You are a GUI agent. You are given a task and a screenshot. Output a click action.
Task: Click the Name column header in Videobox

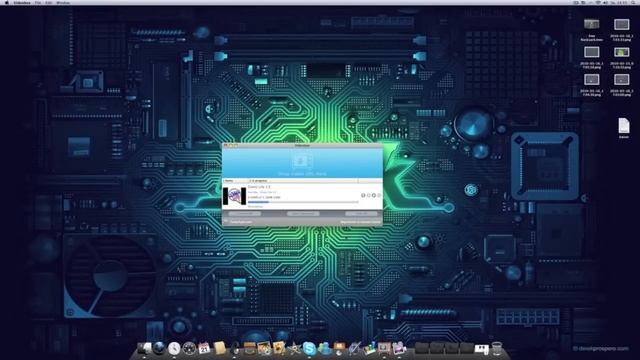click(235, 180)
